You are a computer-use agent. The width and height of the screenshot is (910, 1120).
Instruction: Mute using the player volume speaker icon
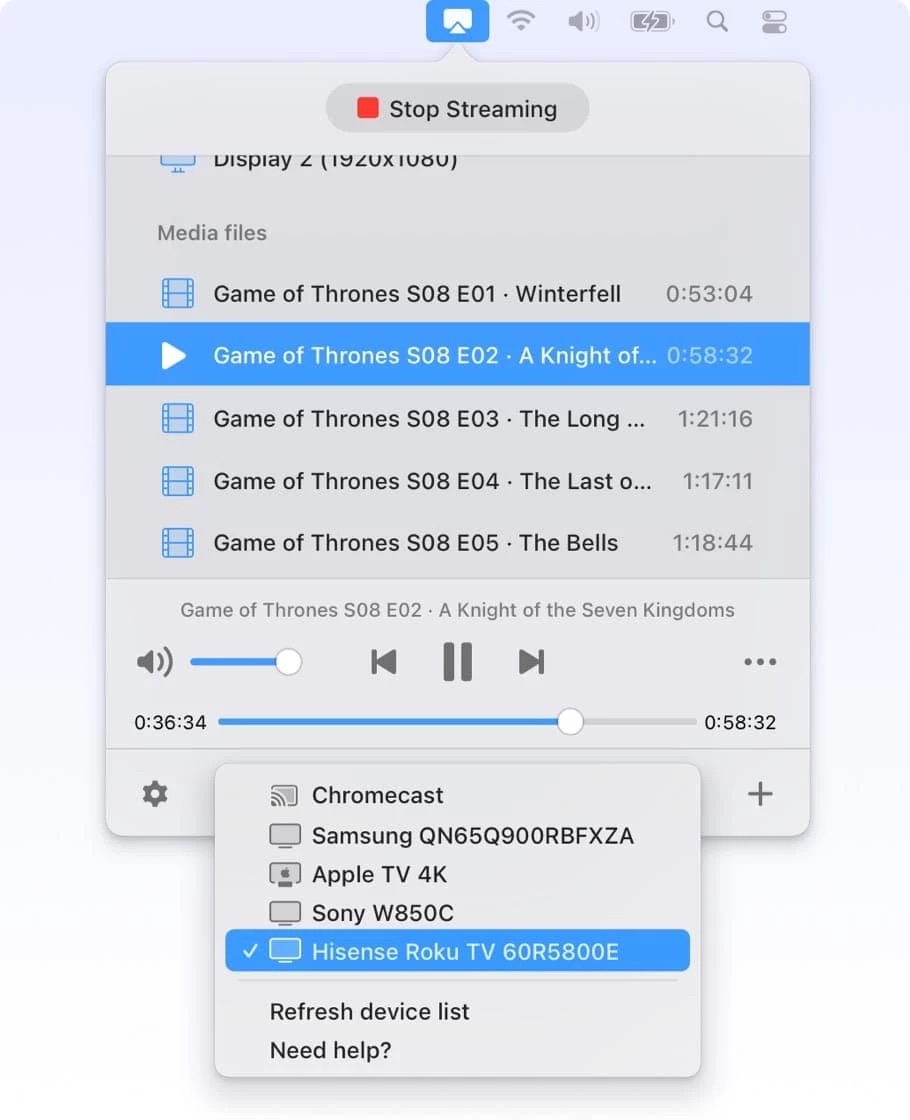pyautogui.click(x=154, y=662)
